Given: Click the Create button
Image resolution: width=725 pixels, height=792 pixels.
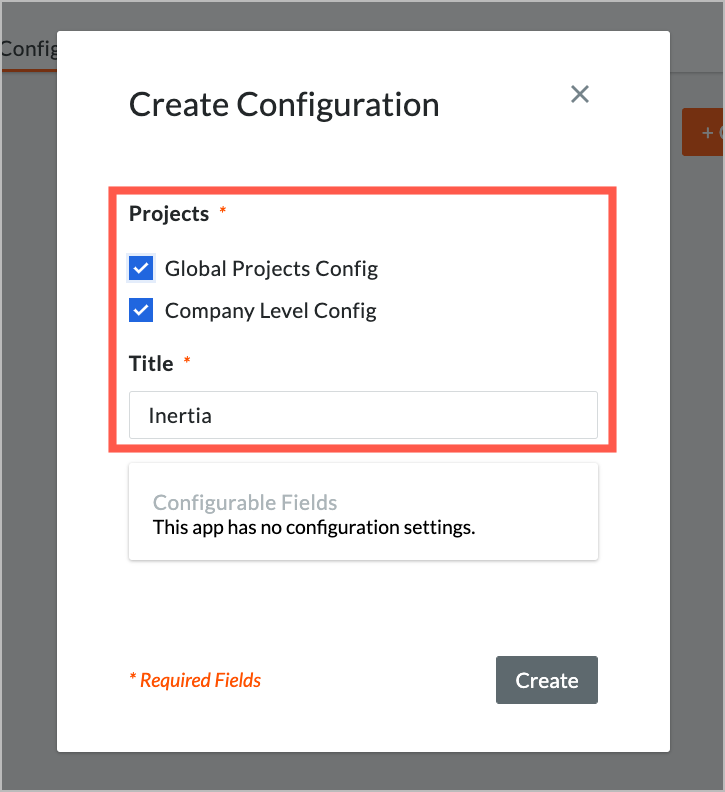Looking at the screenshot, I should [x=547, y=680].
